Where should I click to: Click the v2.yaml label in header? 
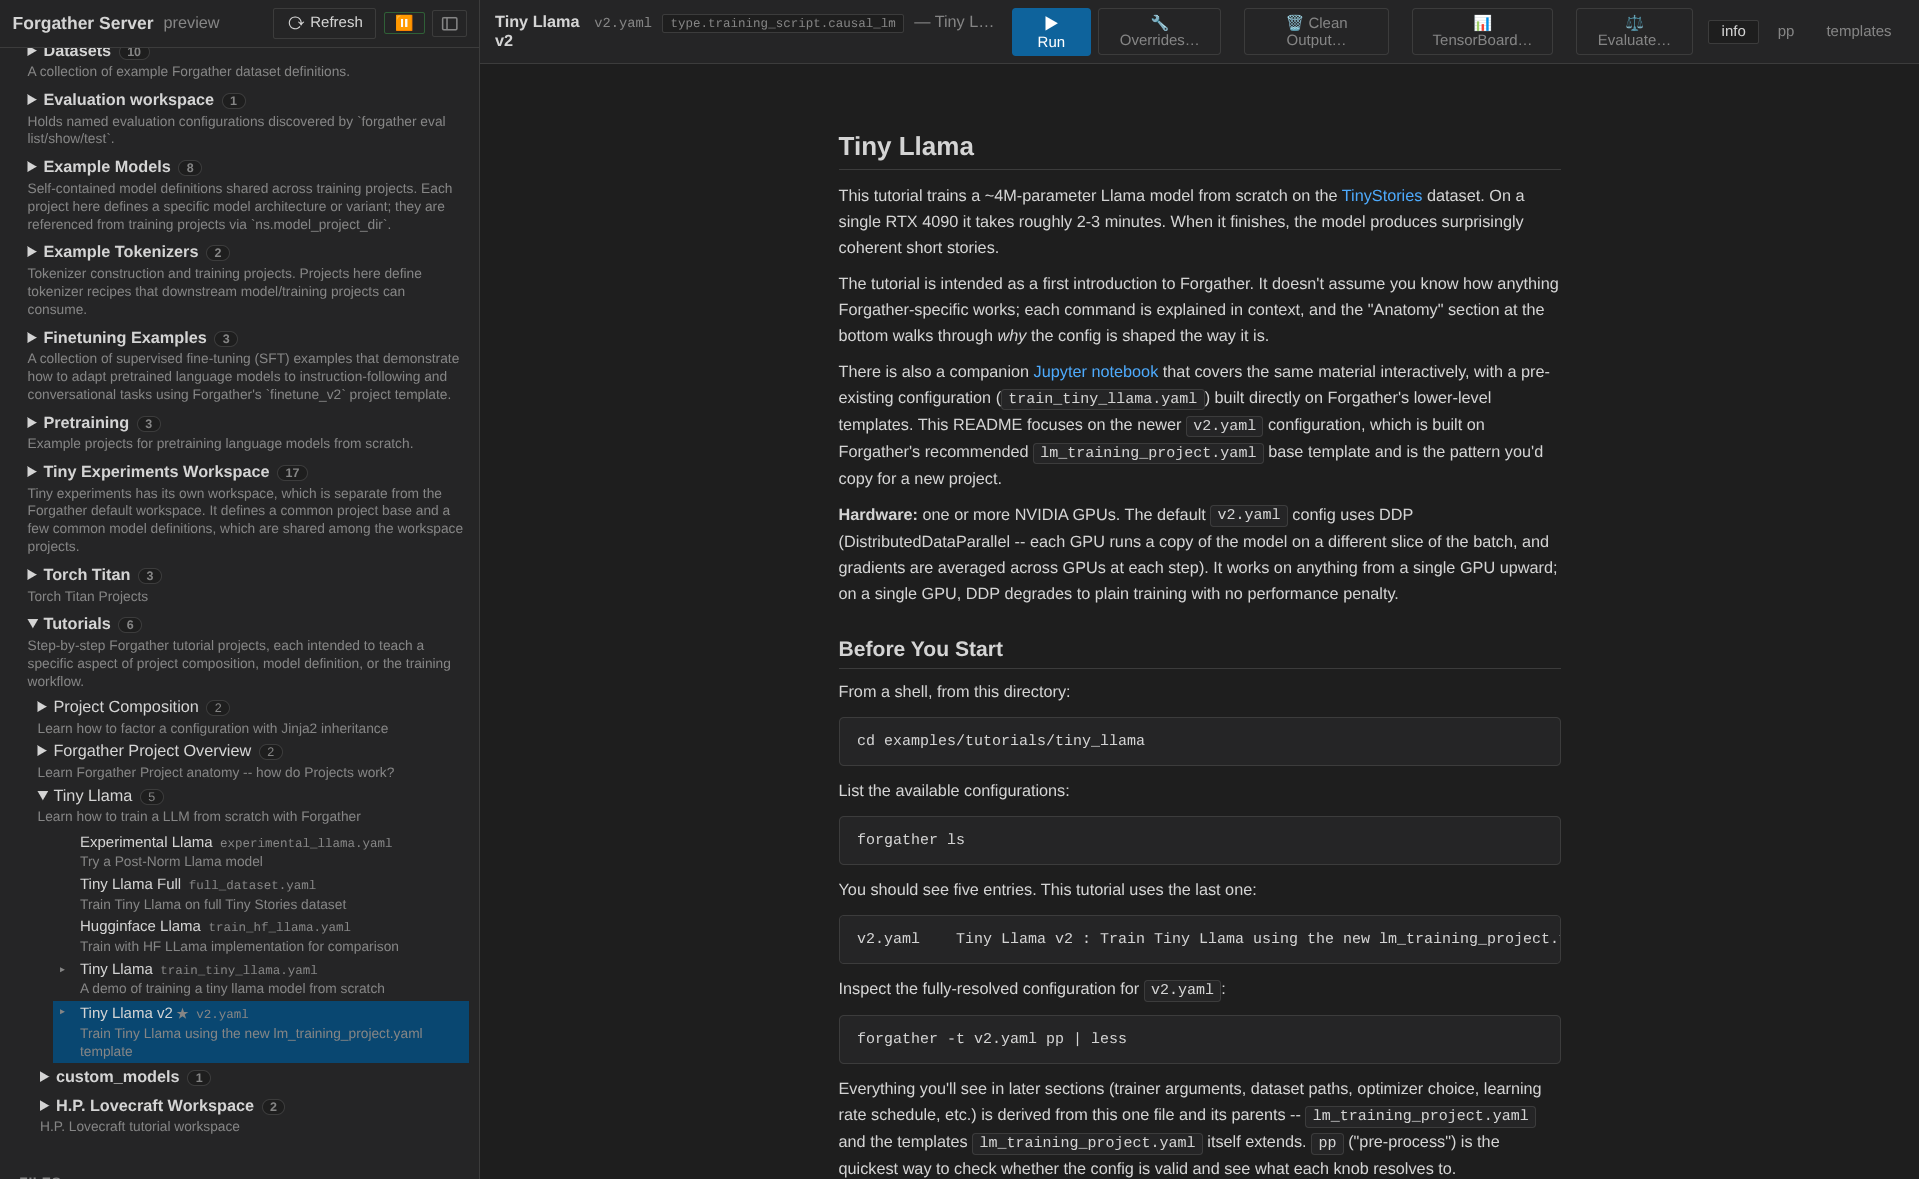(x=622, y=23)
